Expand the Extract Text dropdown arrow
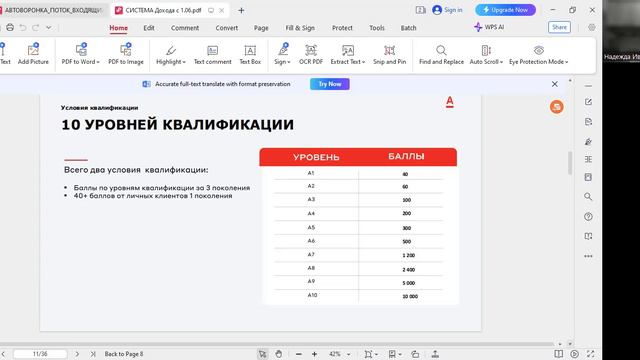 (363, 62)
